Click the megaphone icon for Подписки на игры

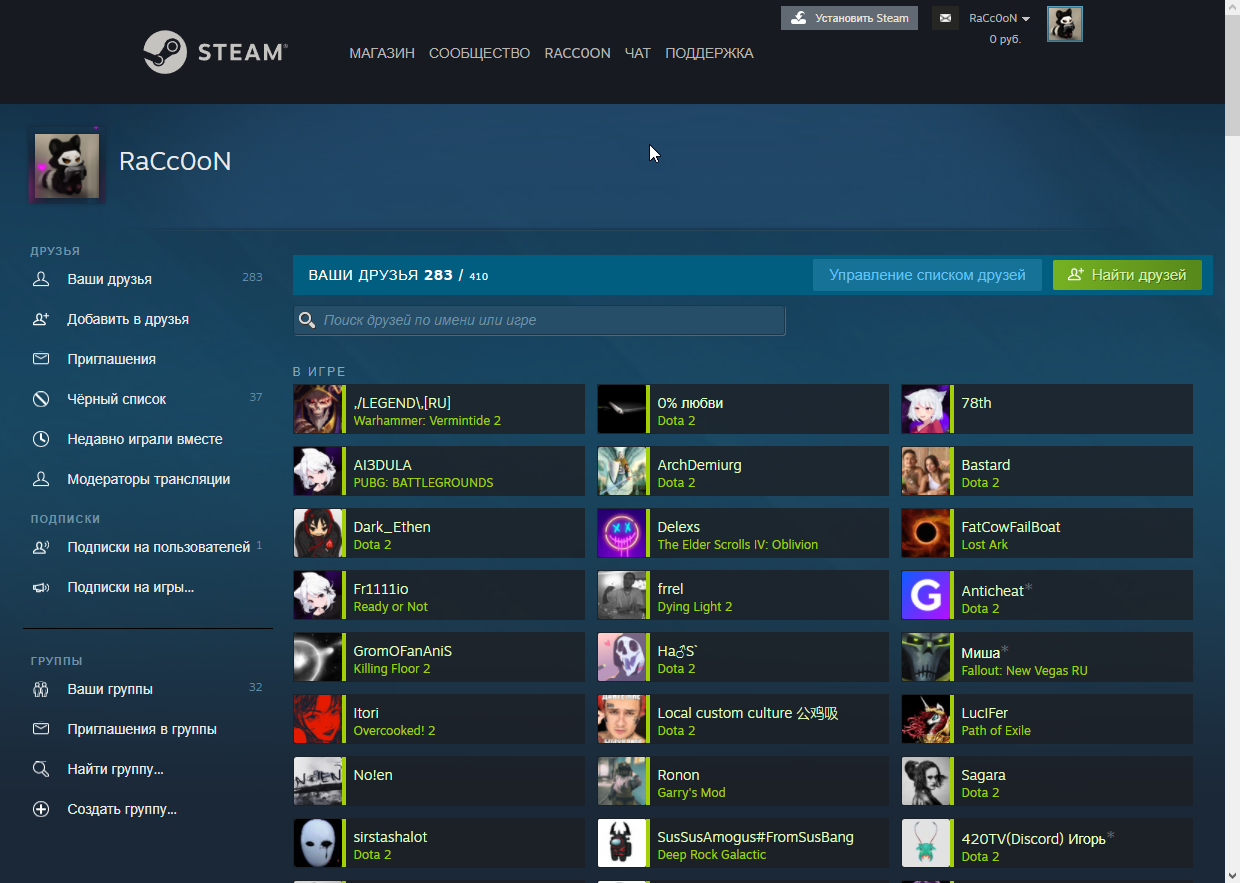point(41,587)
